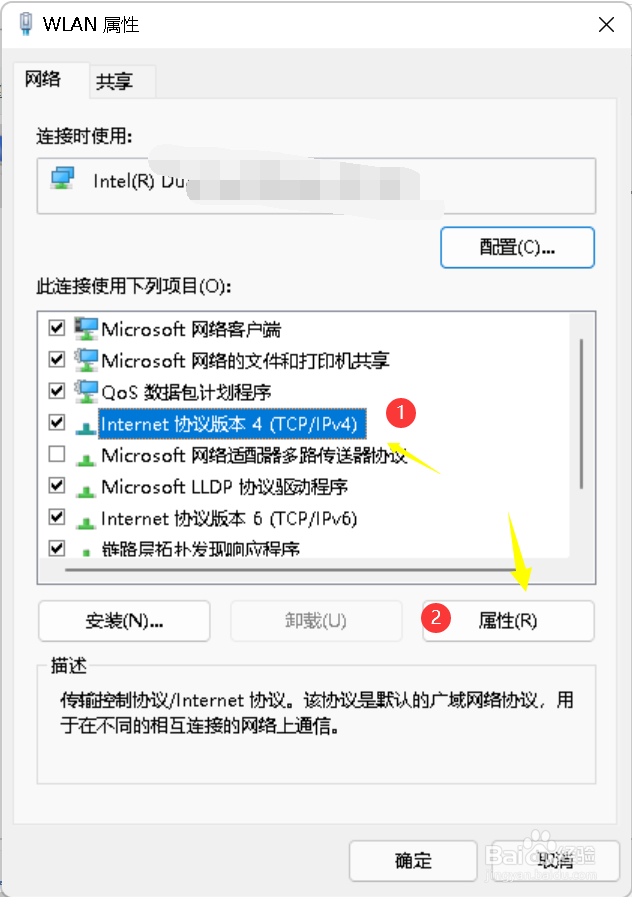Click the Internet 协议版本 4 protocol icon
632x897 pixels.
86,426
